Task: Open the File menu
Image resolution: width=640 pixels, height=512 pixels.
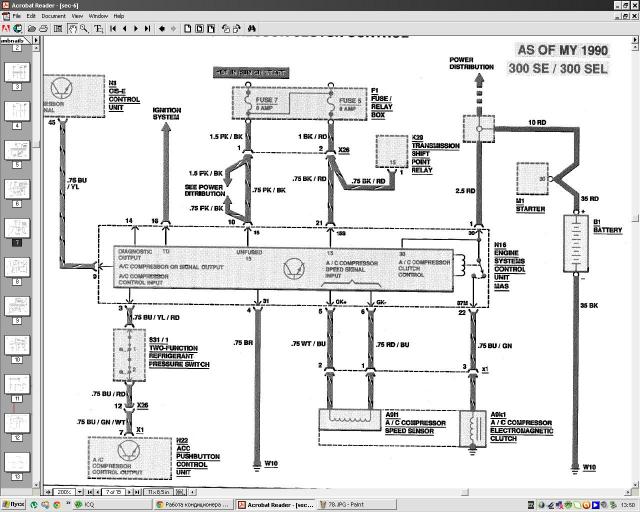Action: point(17,16)
